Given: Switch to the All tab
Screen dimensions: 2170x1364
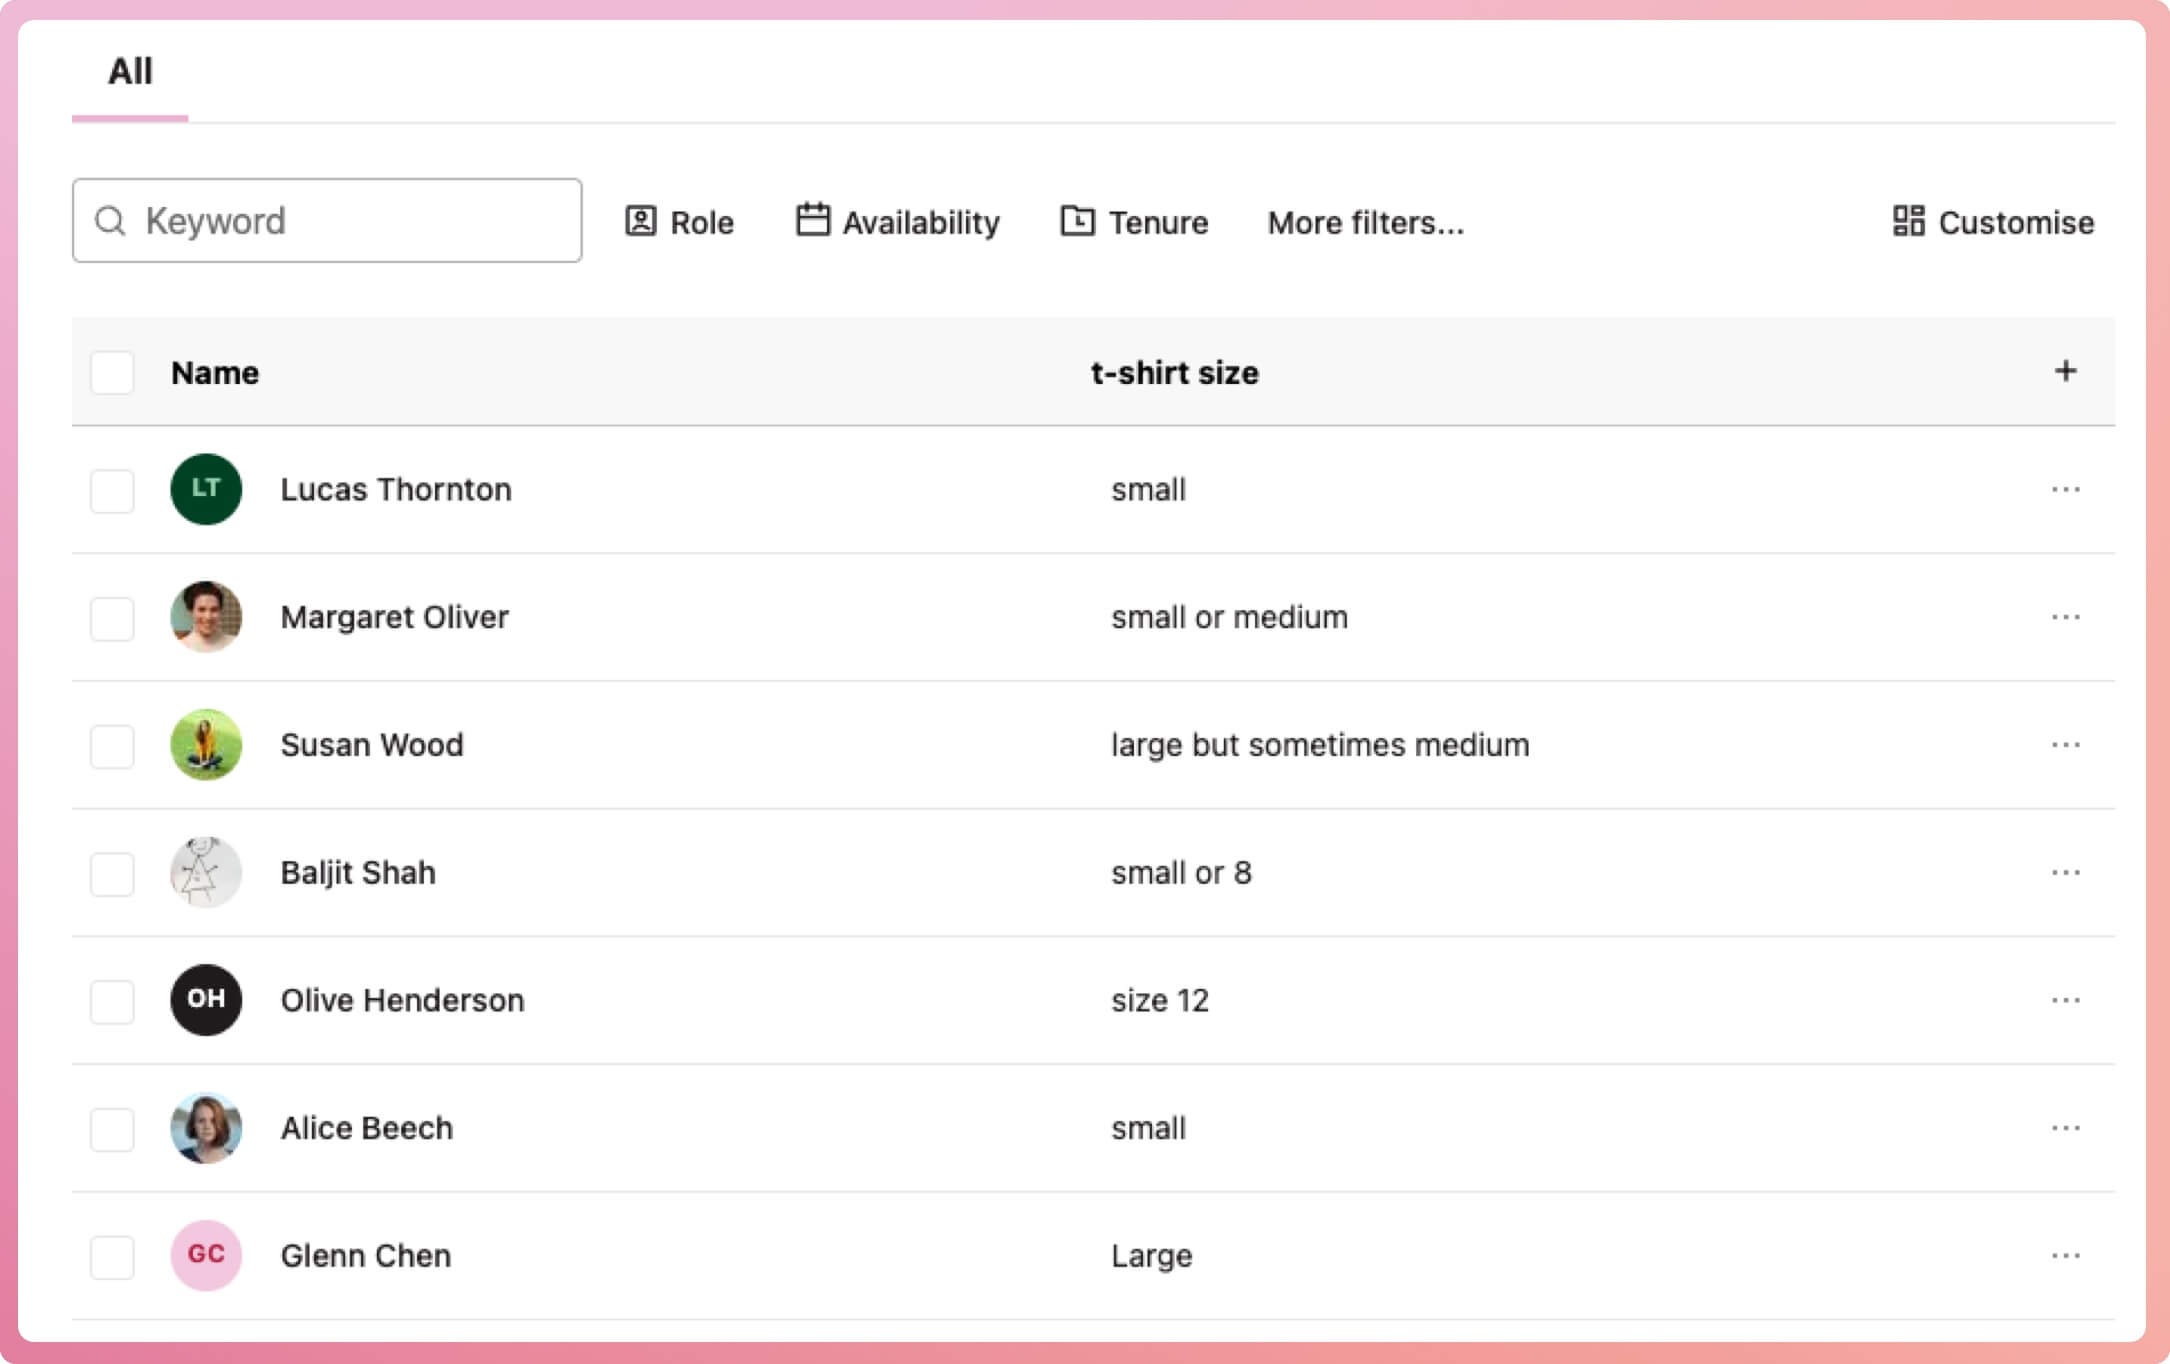Looking at the screenshot, I should pyautogui.click(x=130, y=72).
